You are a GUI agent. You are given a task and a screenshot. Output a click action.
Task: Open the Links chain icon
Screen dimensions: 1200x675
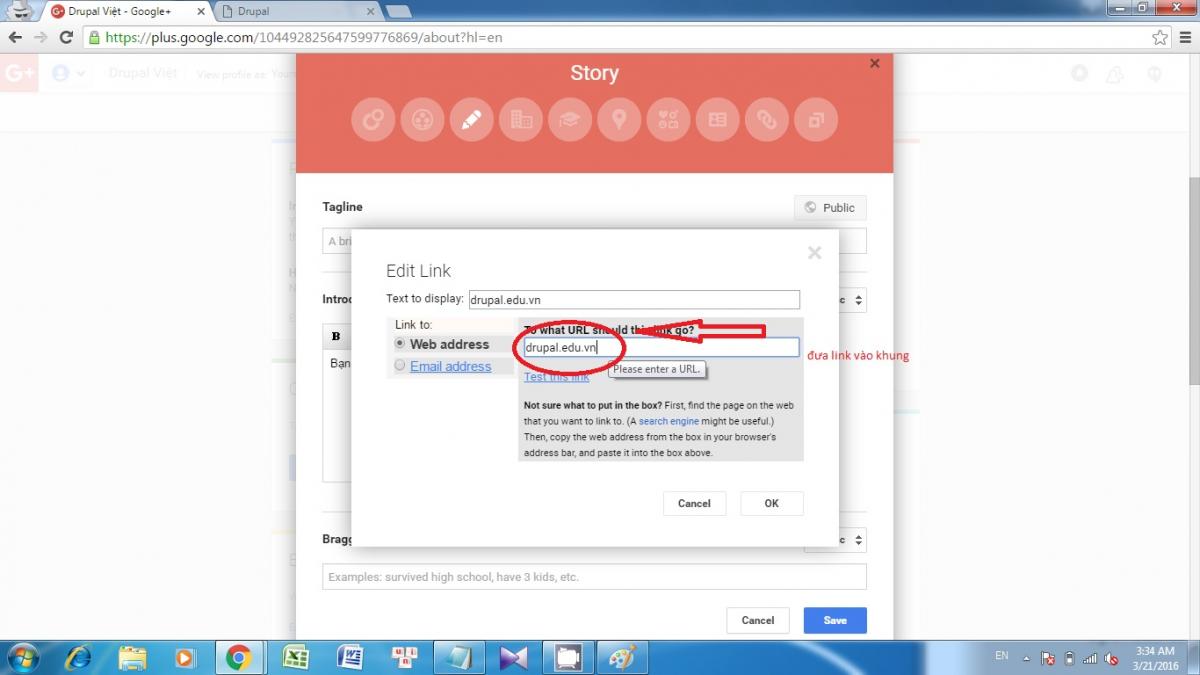click(x=766, y=120)
